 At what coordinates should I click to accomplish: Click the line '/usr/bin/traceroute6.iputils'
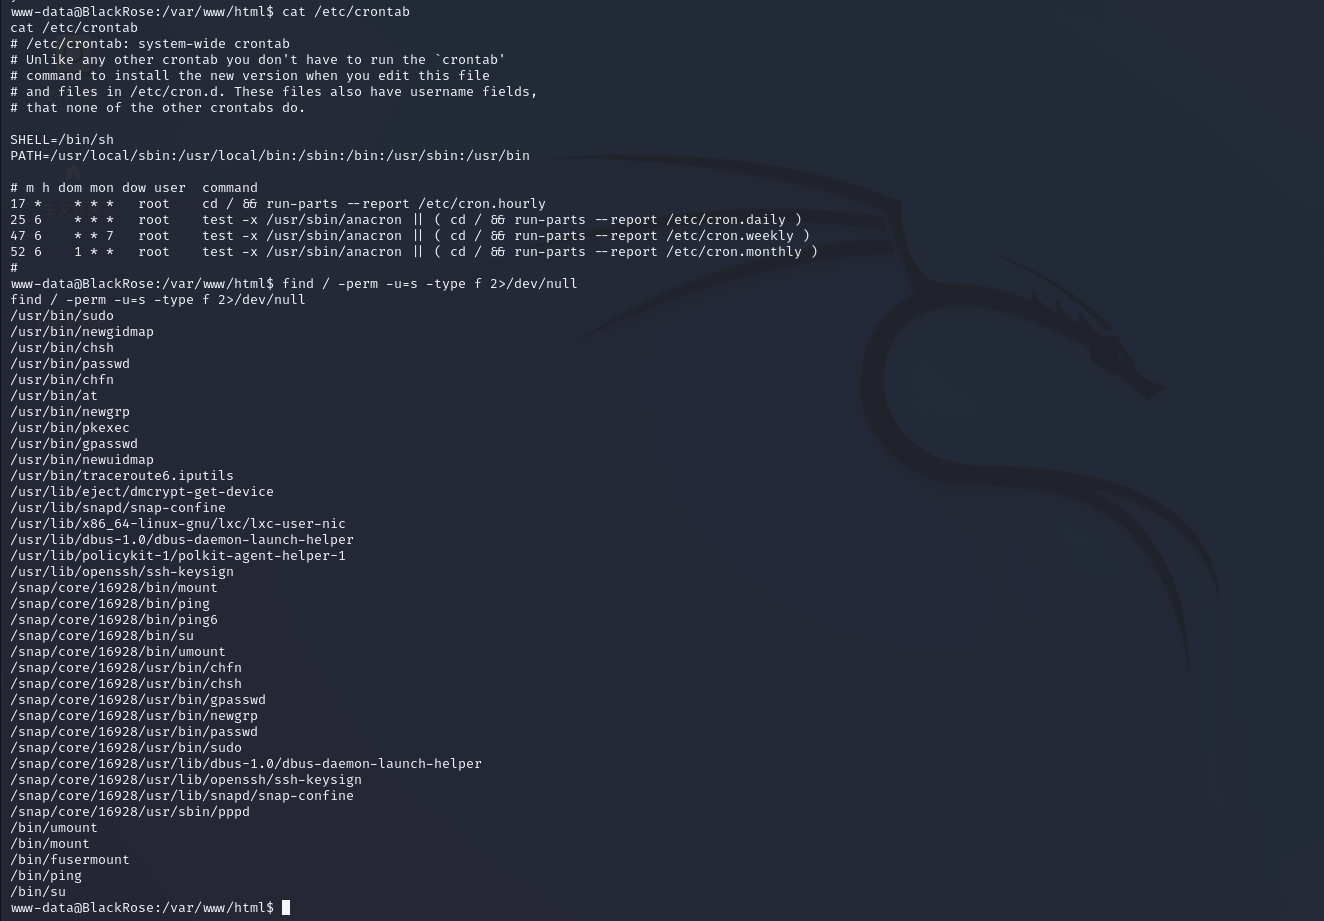pyautogui.click(x=122, y=475)
